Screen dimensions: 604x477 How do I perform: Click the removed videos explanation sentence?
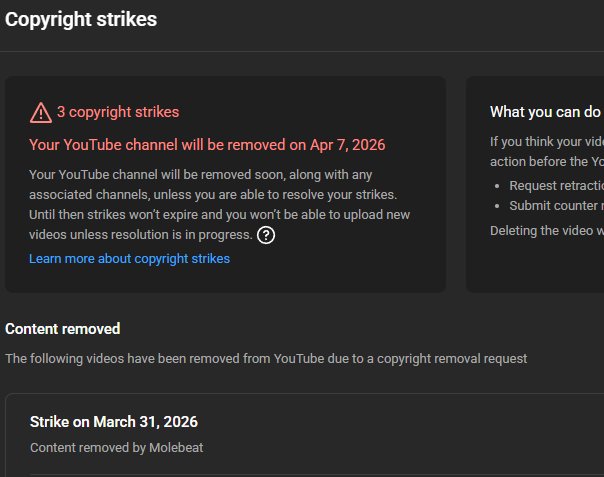tap(266, 359)
